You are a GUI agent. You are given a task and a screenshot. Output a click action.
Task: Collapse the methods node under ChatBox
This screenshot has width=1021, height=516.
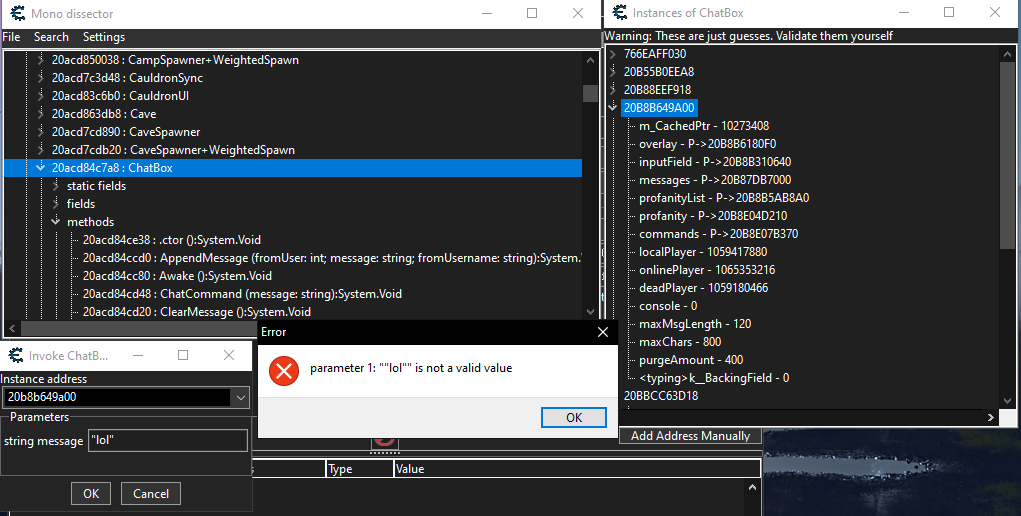click(x=56, y=222)
